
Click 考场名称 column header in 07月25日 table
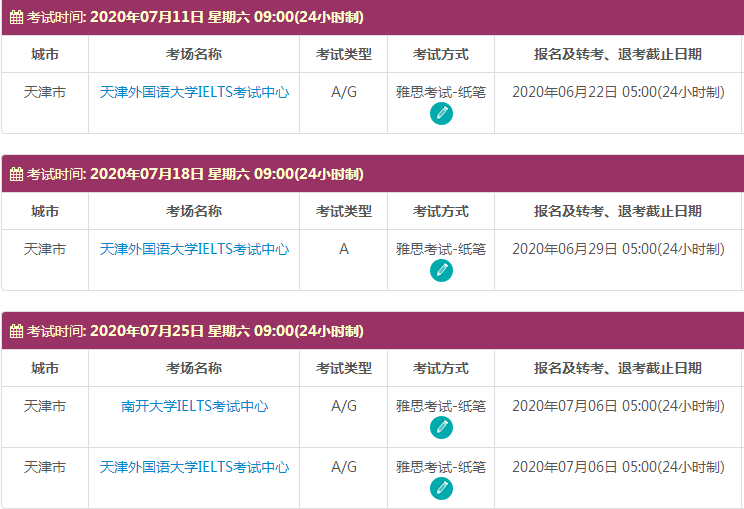(x=194, y=368)
